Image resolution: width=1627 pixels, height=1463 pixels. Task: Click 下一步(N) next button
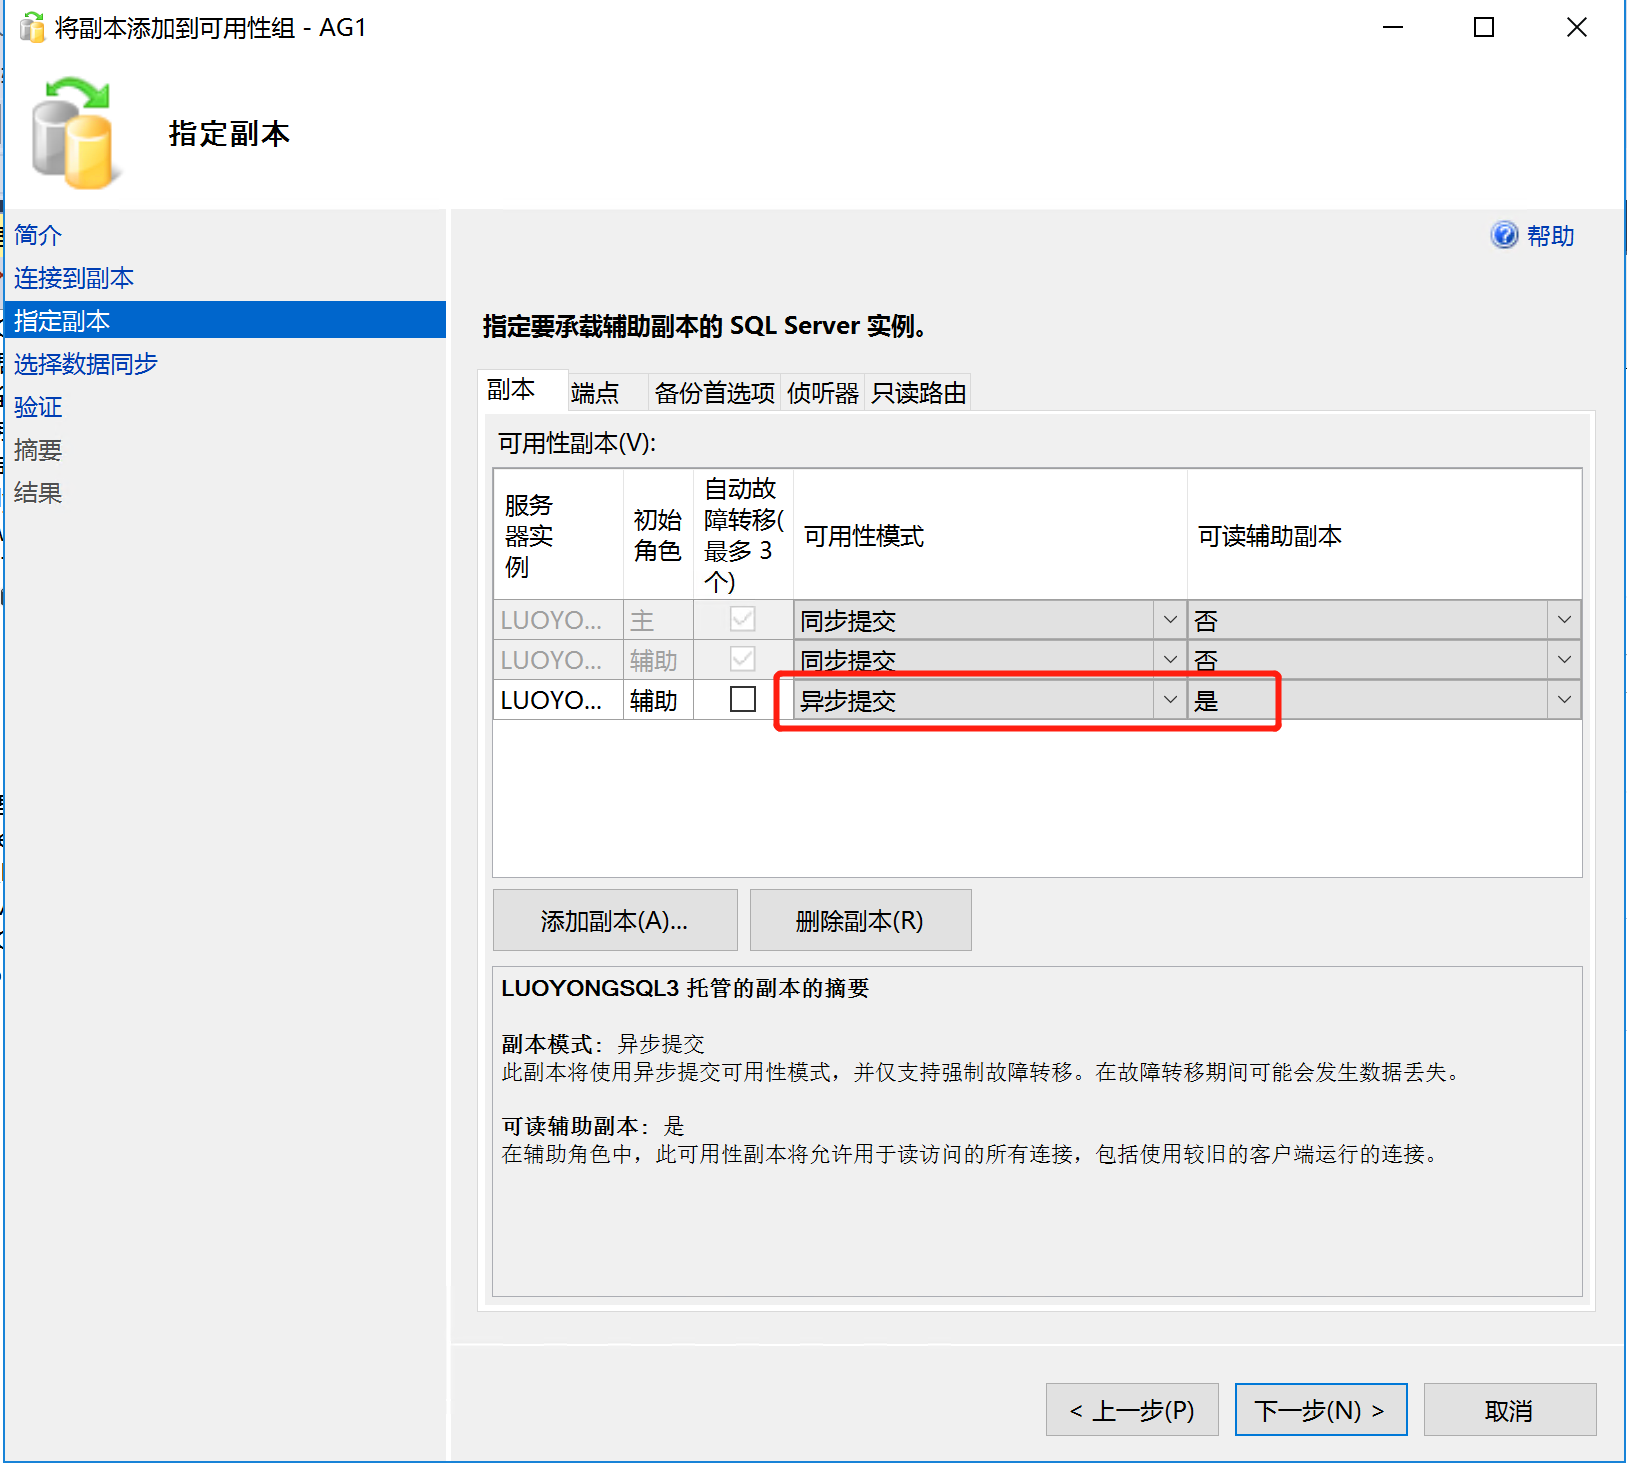coord(1321,1410)
